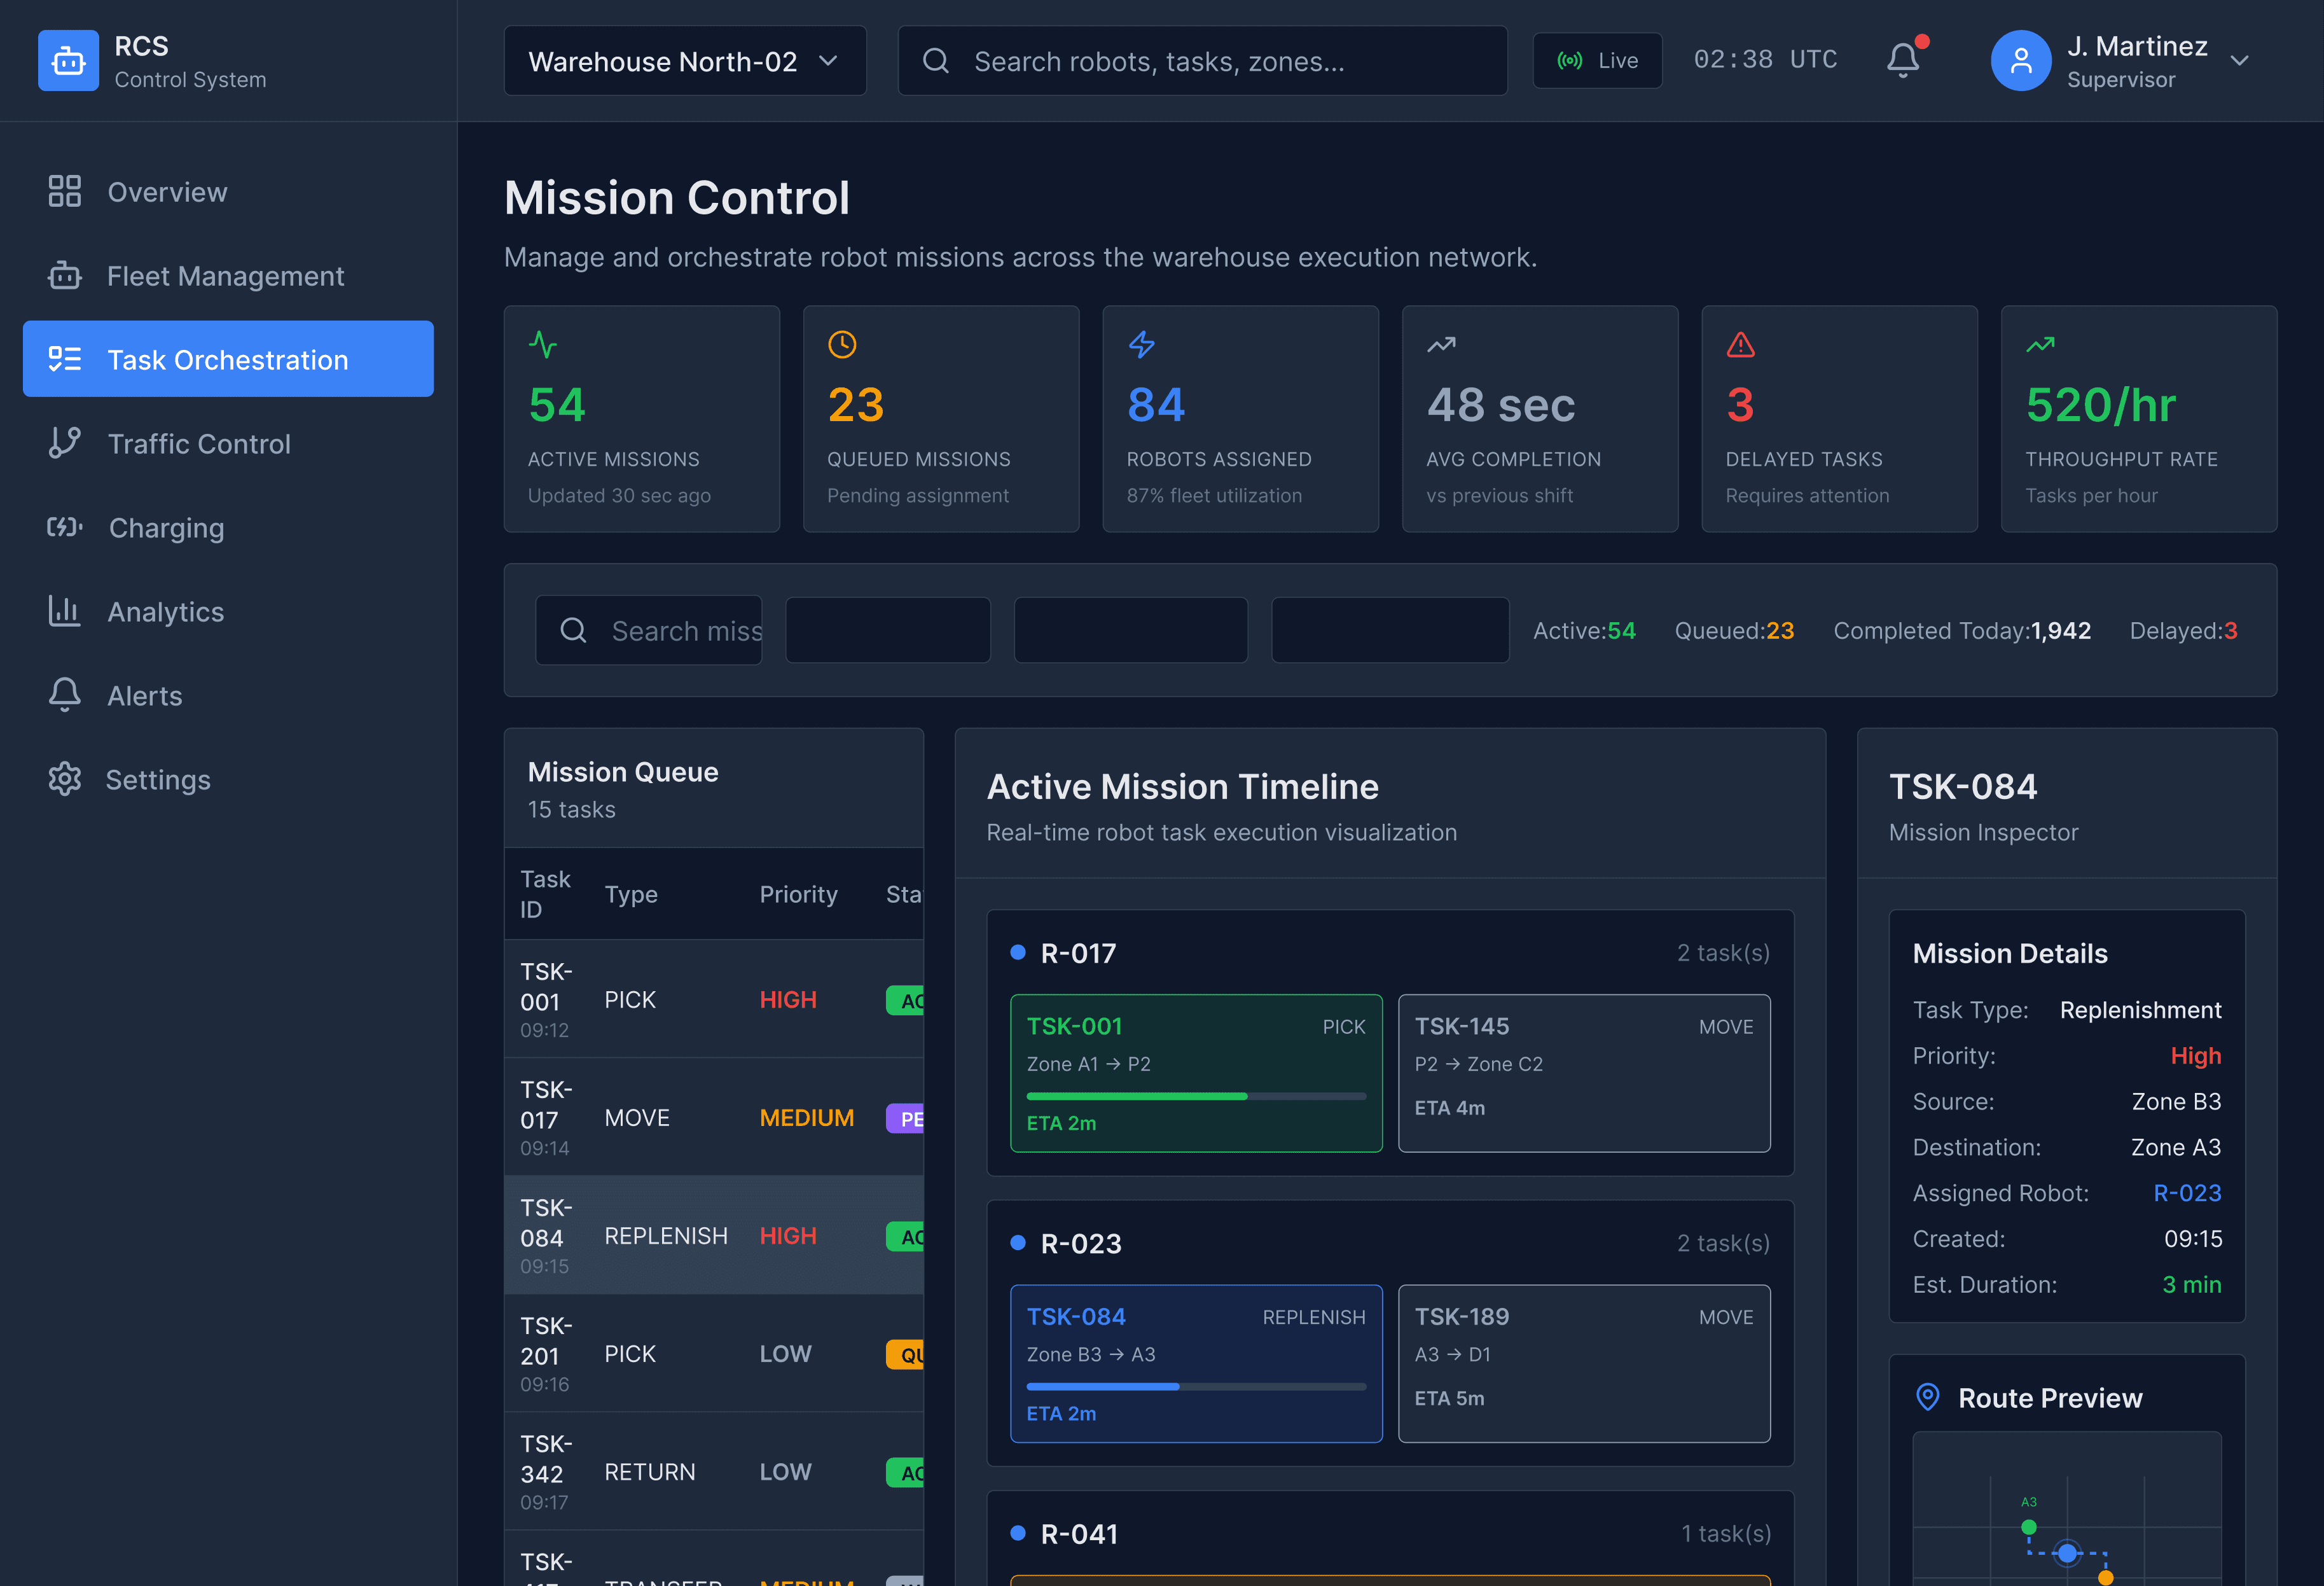Select the Charging section icon
2324x1586 pixels.
click(x=64, y=527)
